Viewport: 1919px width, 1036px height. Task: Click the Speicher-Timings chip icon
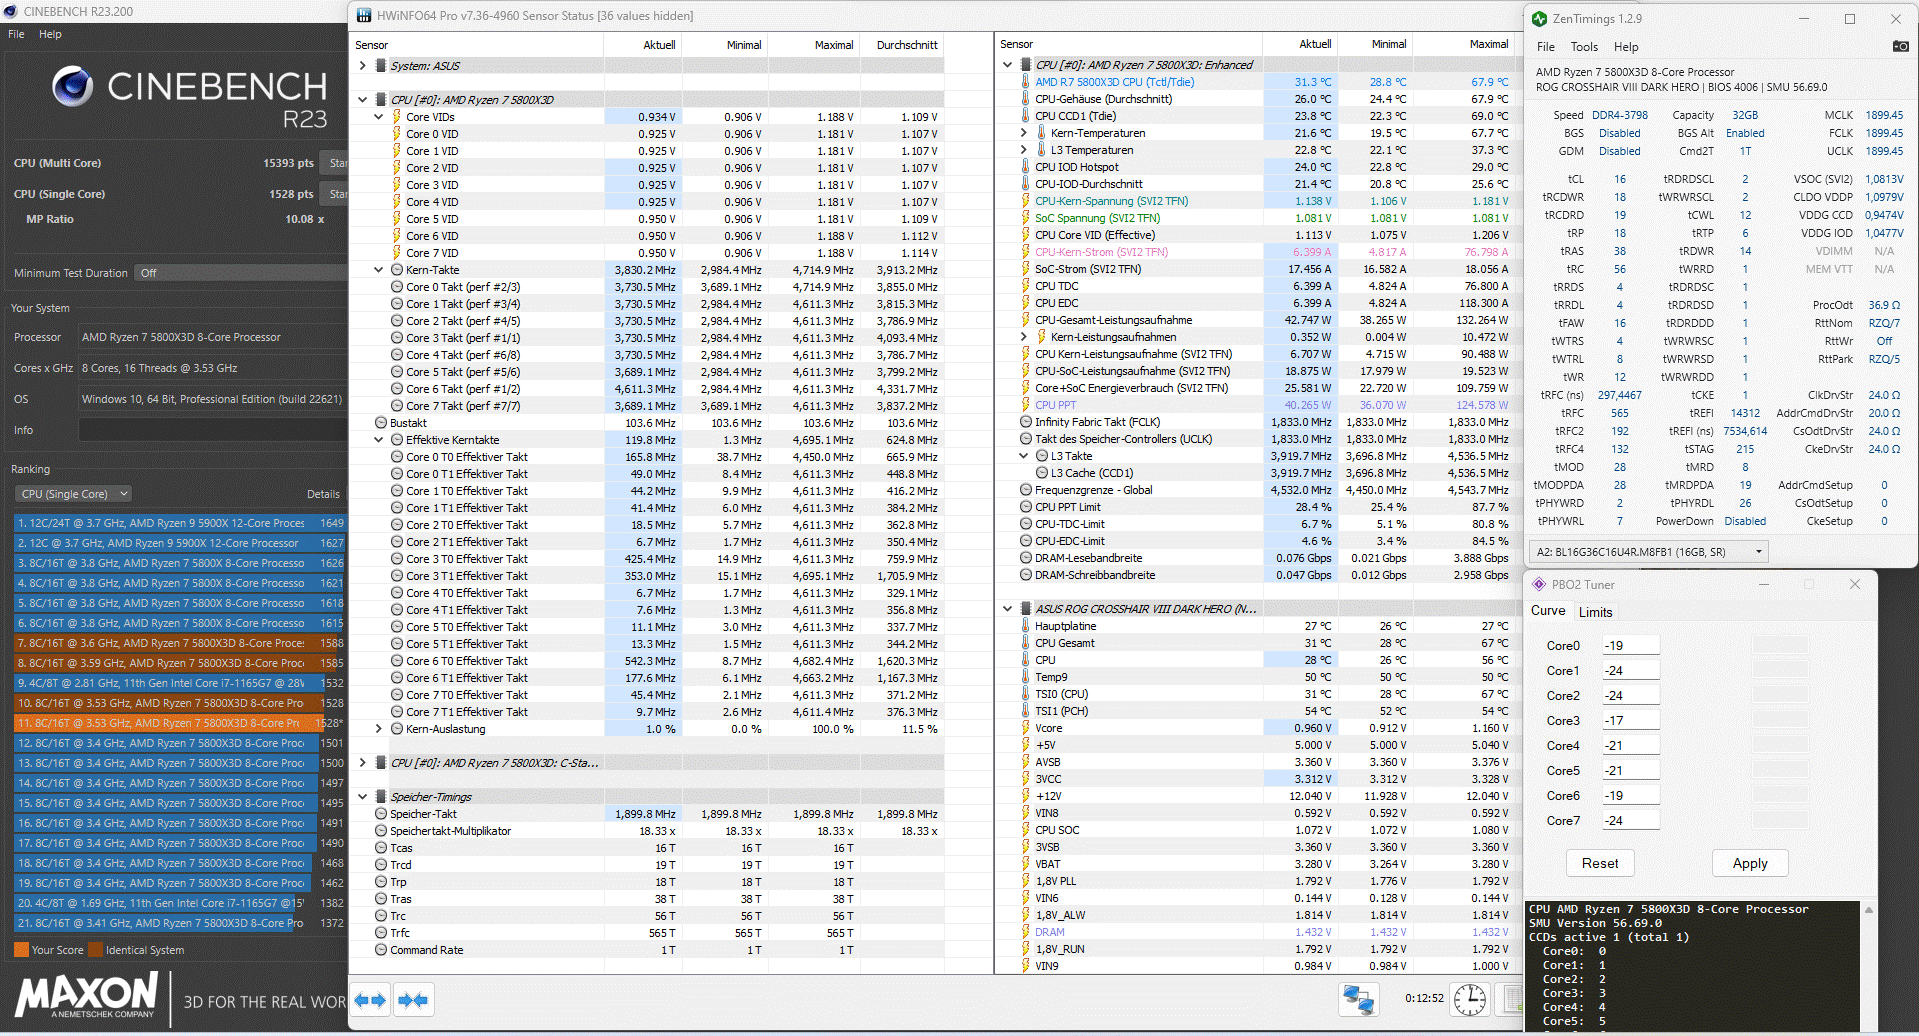point(381,797)
